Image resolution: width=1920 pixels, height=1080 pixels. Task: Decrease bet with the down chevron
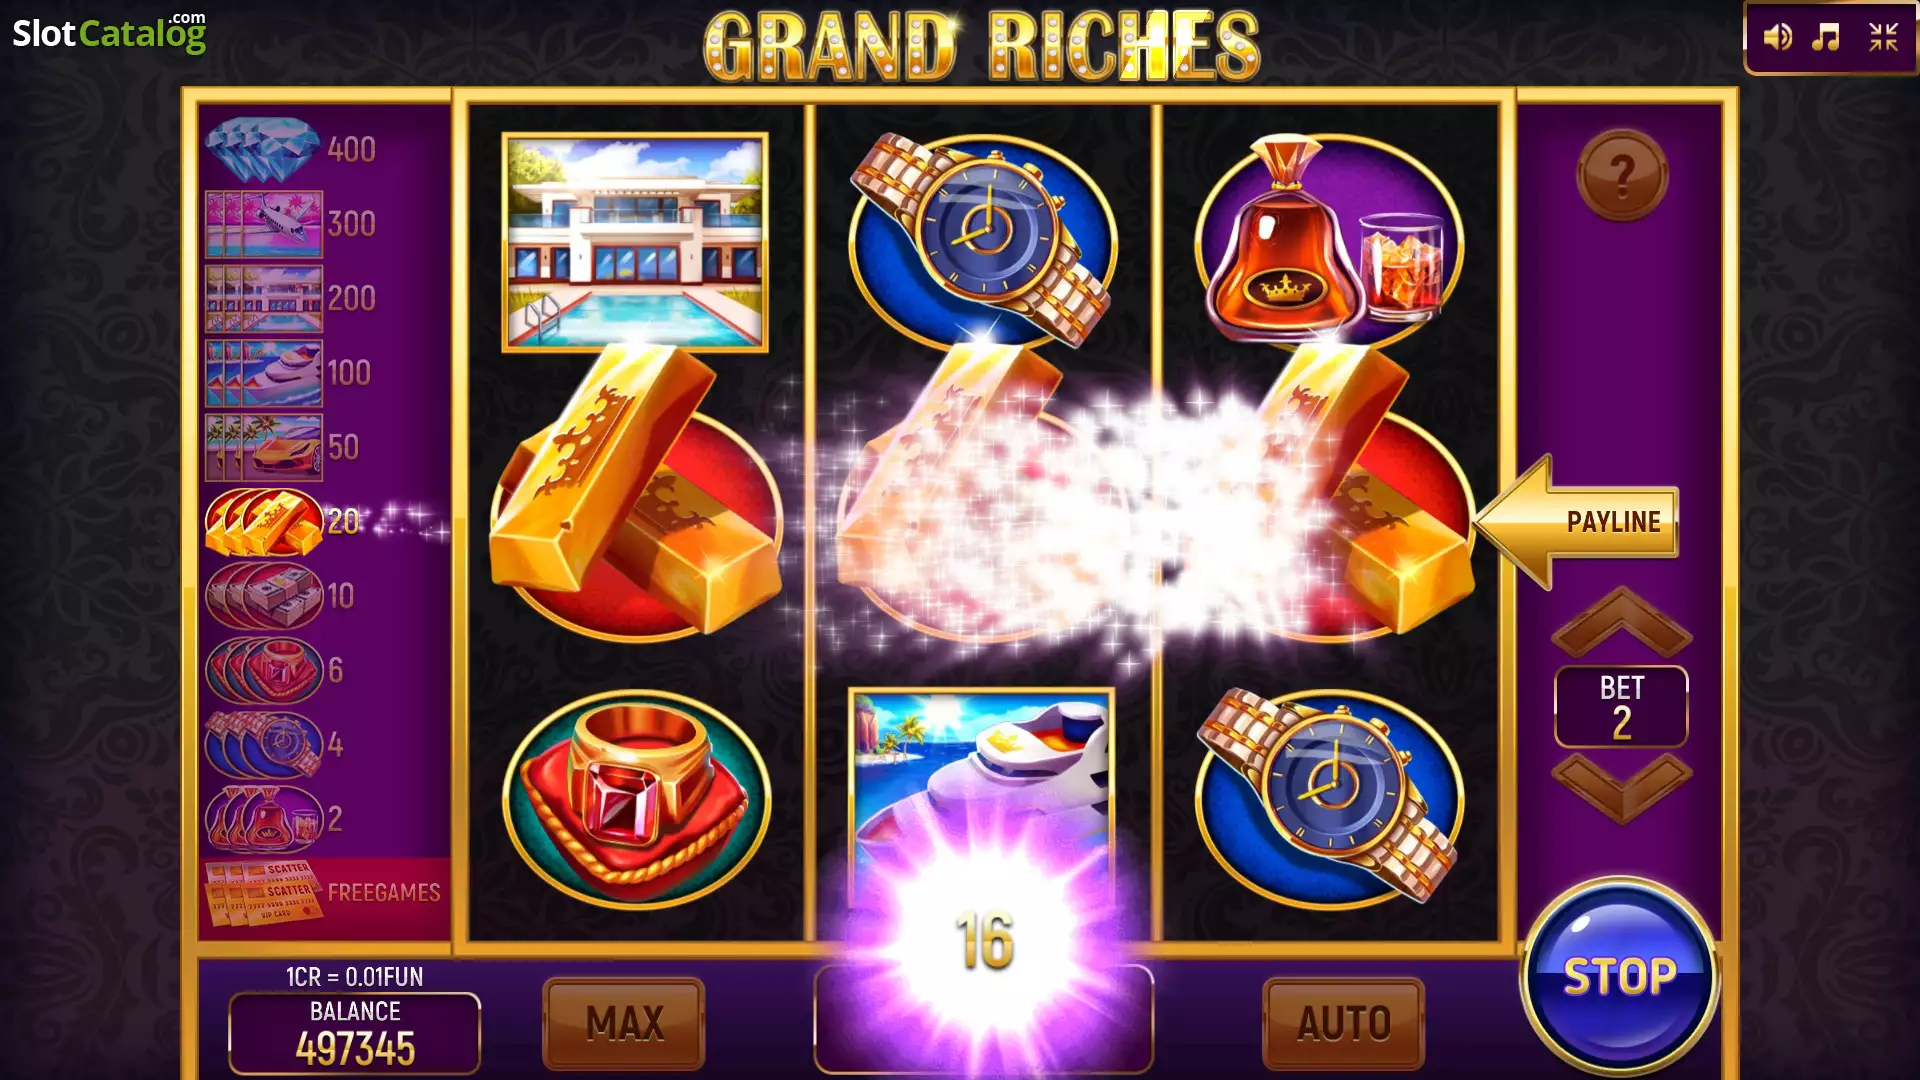pyautogui.click(x=1622, y=788)
